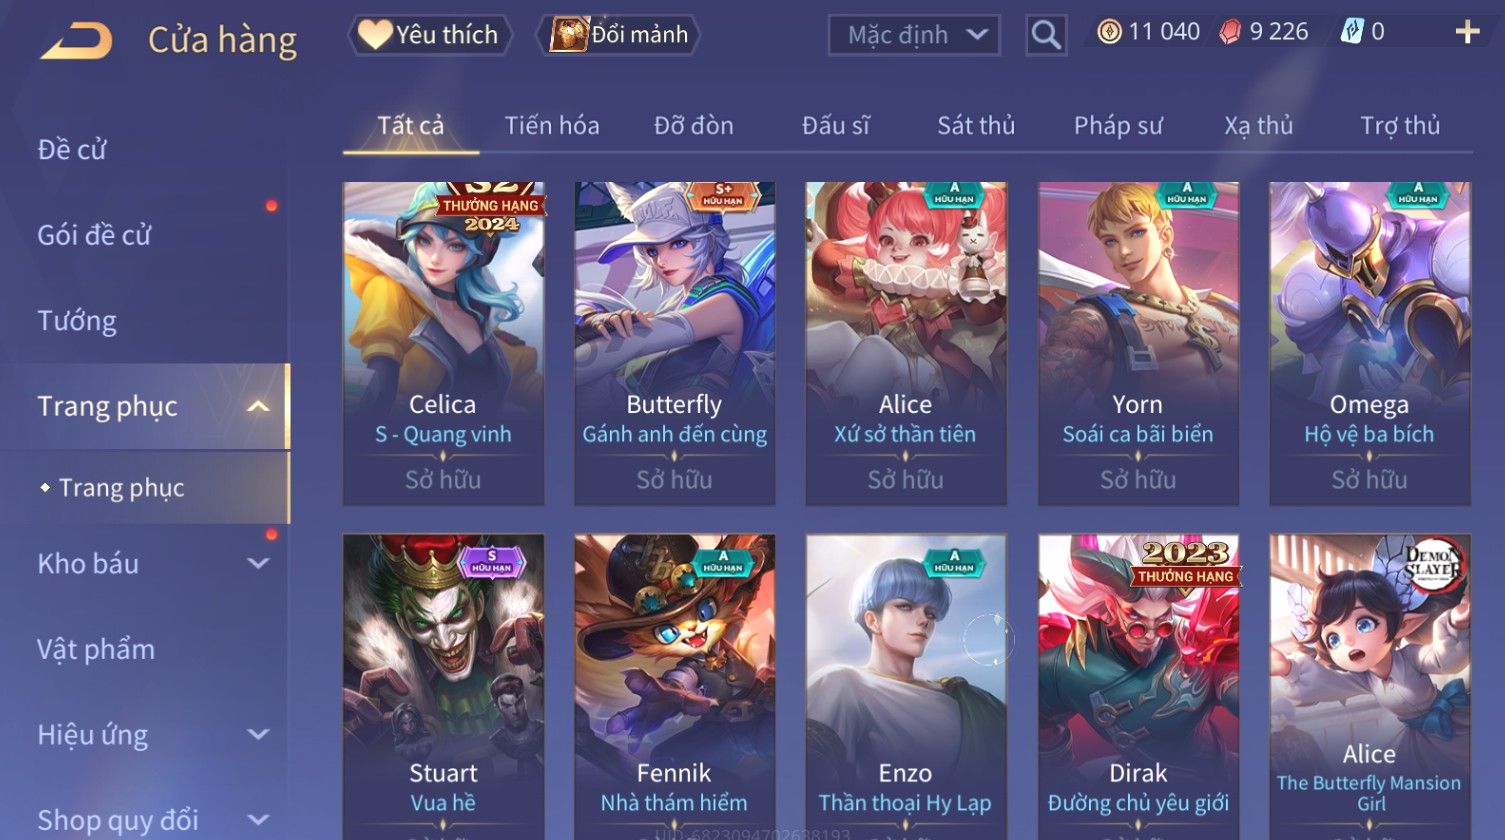The height and width of the screenshot is (840, 1505).
Task: Switch to the Pháp sư tab
Action: [1118, 125]
